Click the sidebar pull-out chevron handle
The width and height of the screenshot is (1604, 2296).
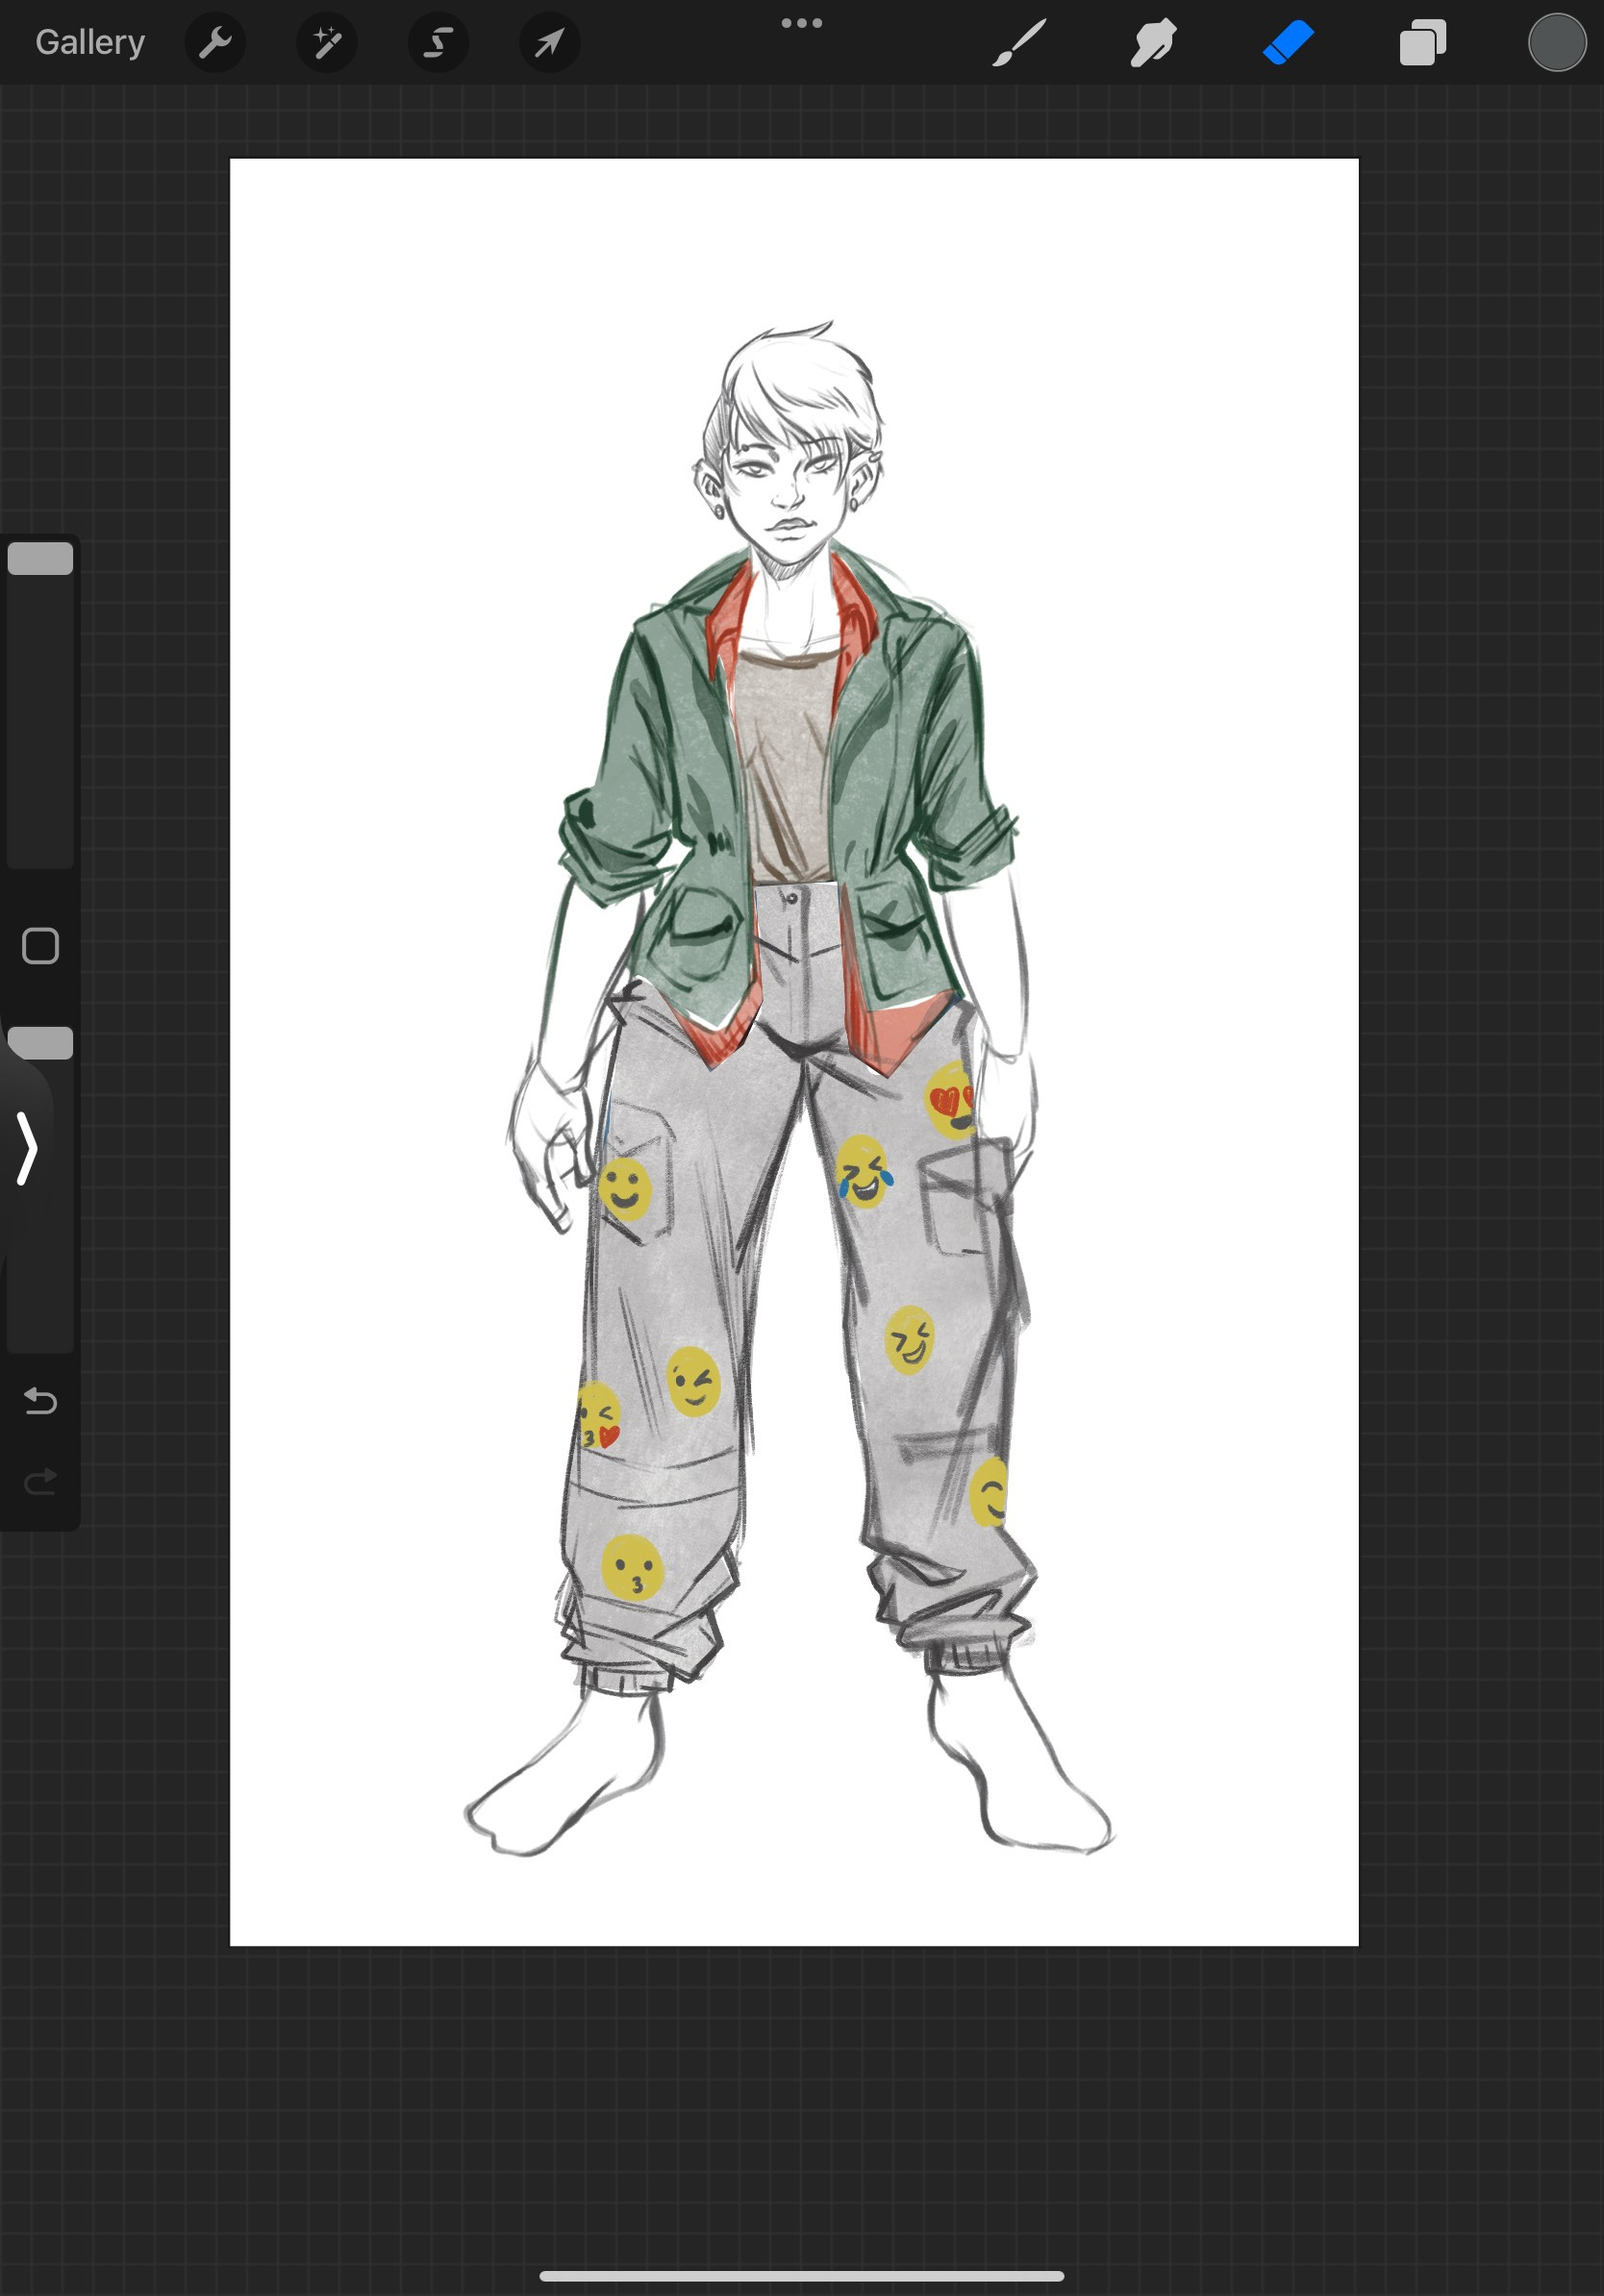click(27, 1149)
